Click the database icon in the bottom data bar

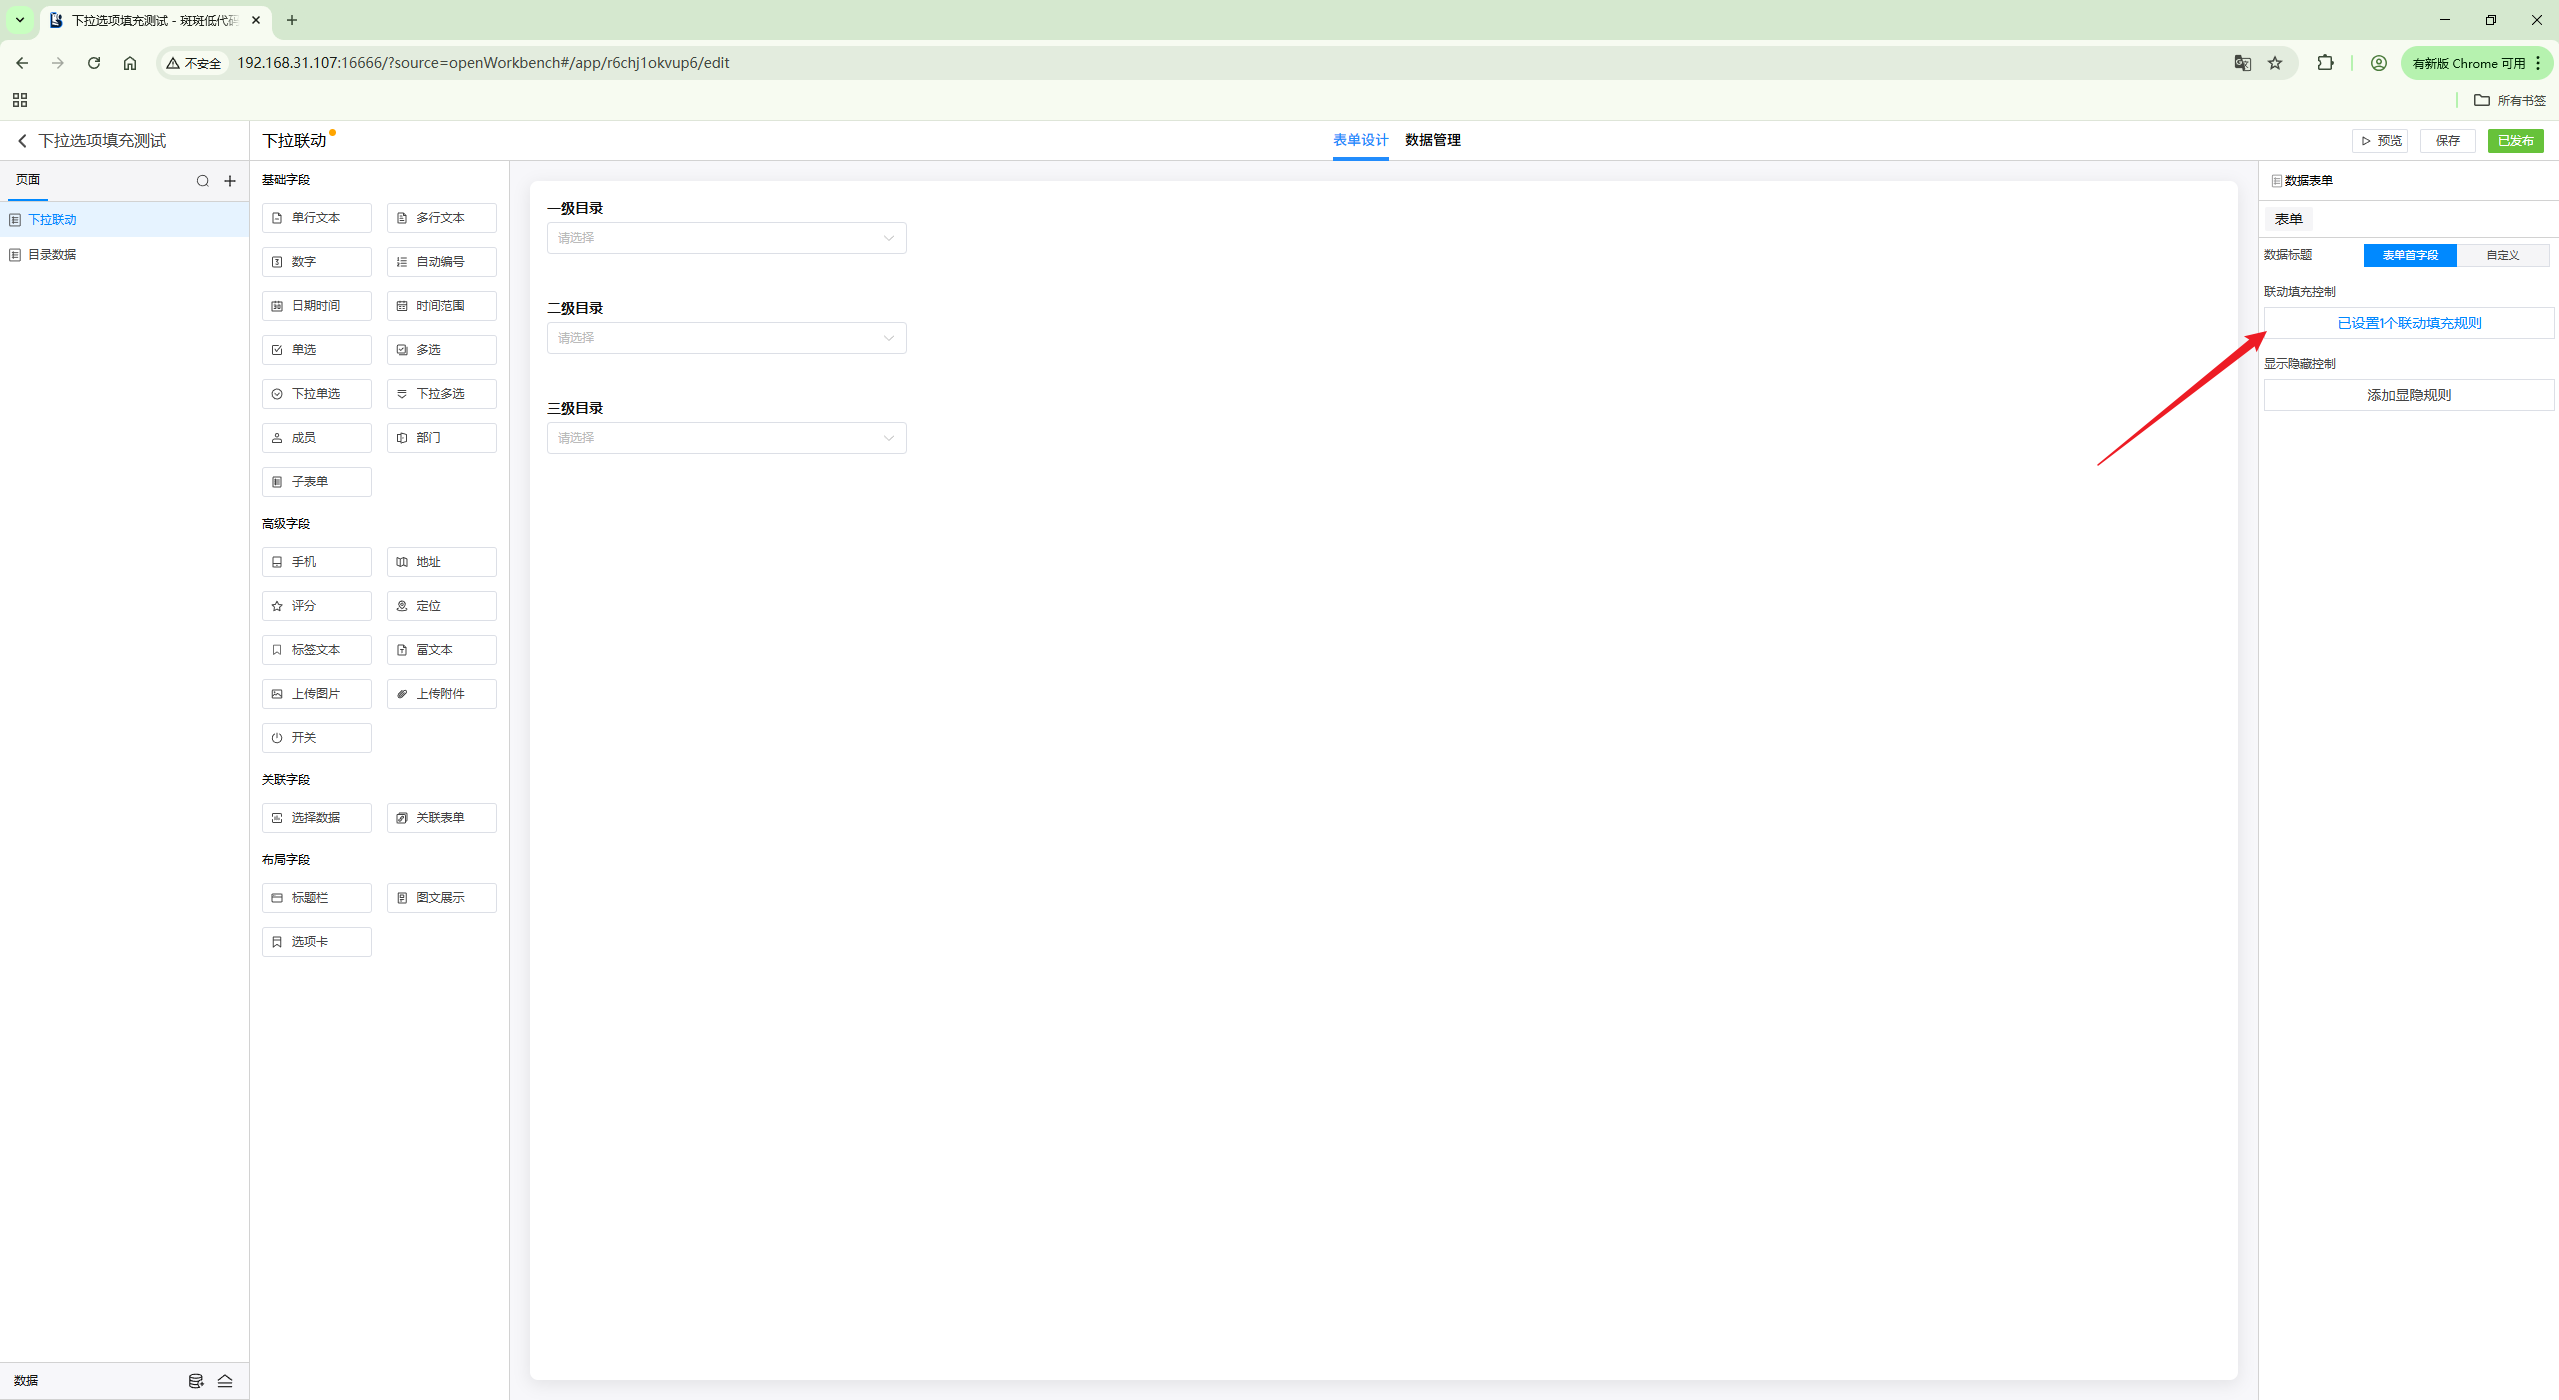tap(196, 1381)
